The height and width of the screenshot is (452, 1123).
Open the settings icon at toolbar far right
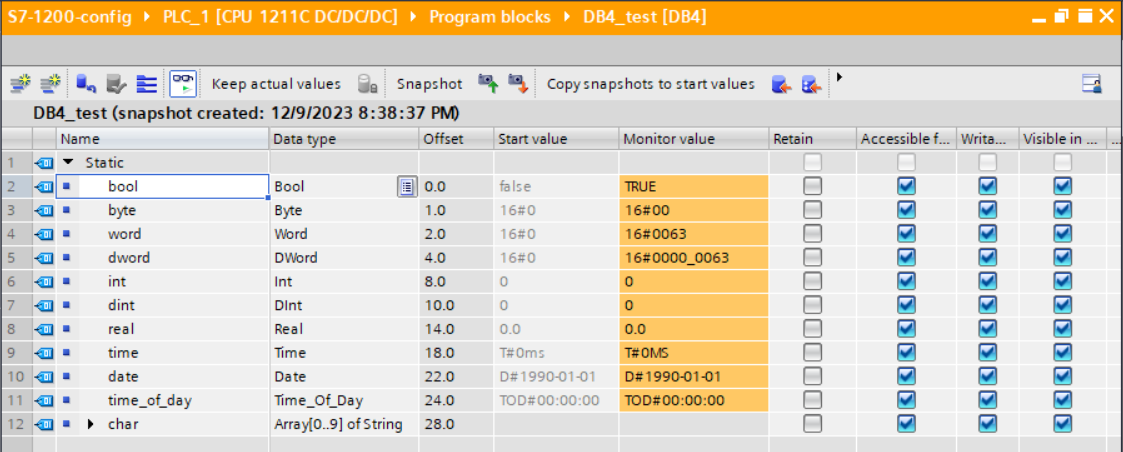(1092, 84)
